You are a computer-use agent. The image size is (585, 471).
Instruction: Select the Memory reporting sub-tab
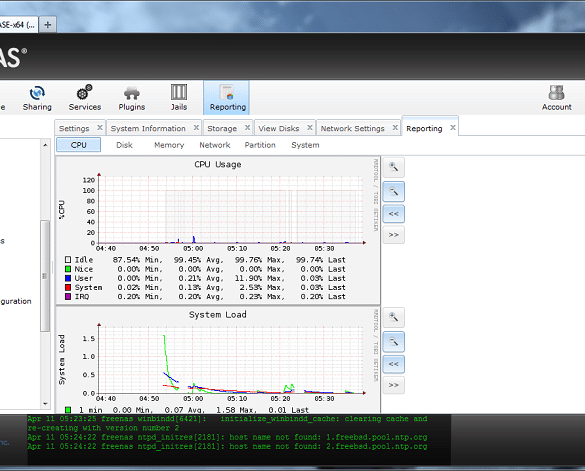(169, 145)
